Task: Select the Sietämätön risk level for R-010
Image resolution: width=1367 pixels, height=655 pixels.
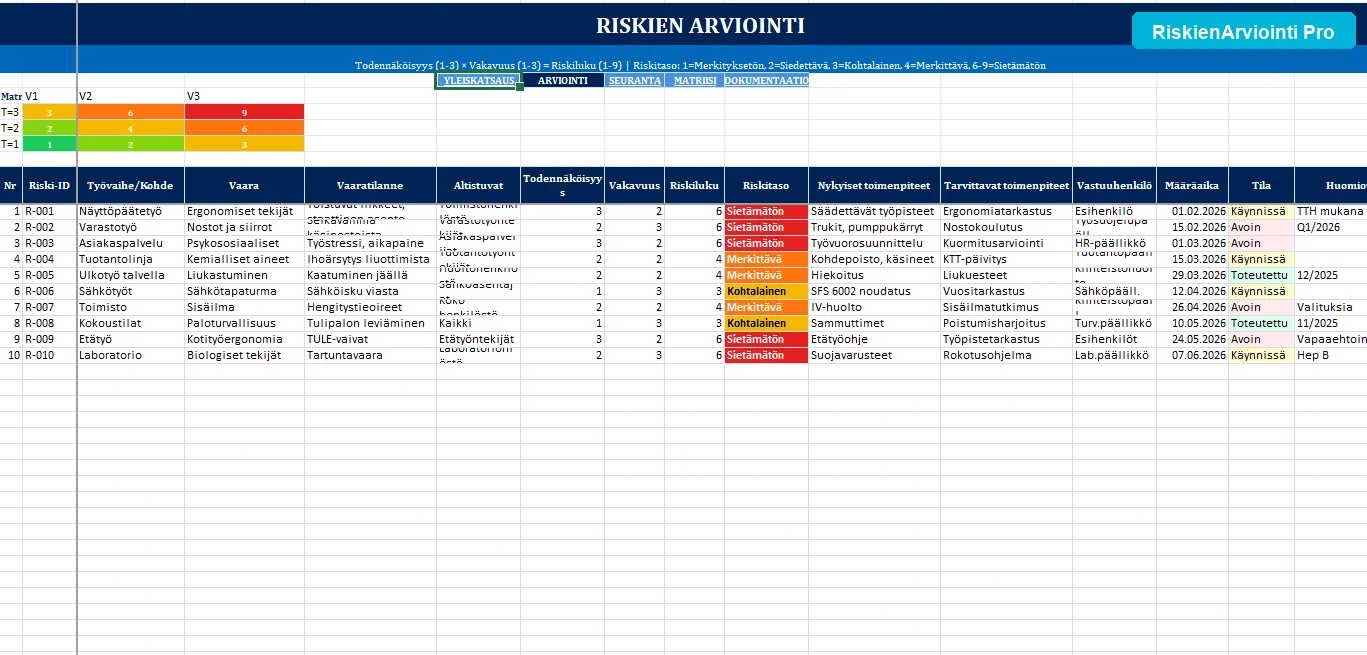Action: click(x=766, y=355)
